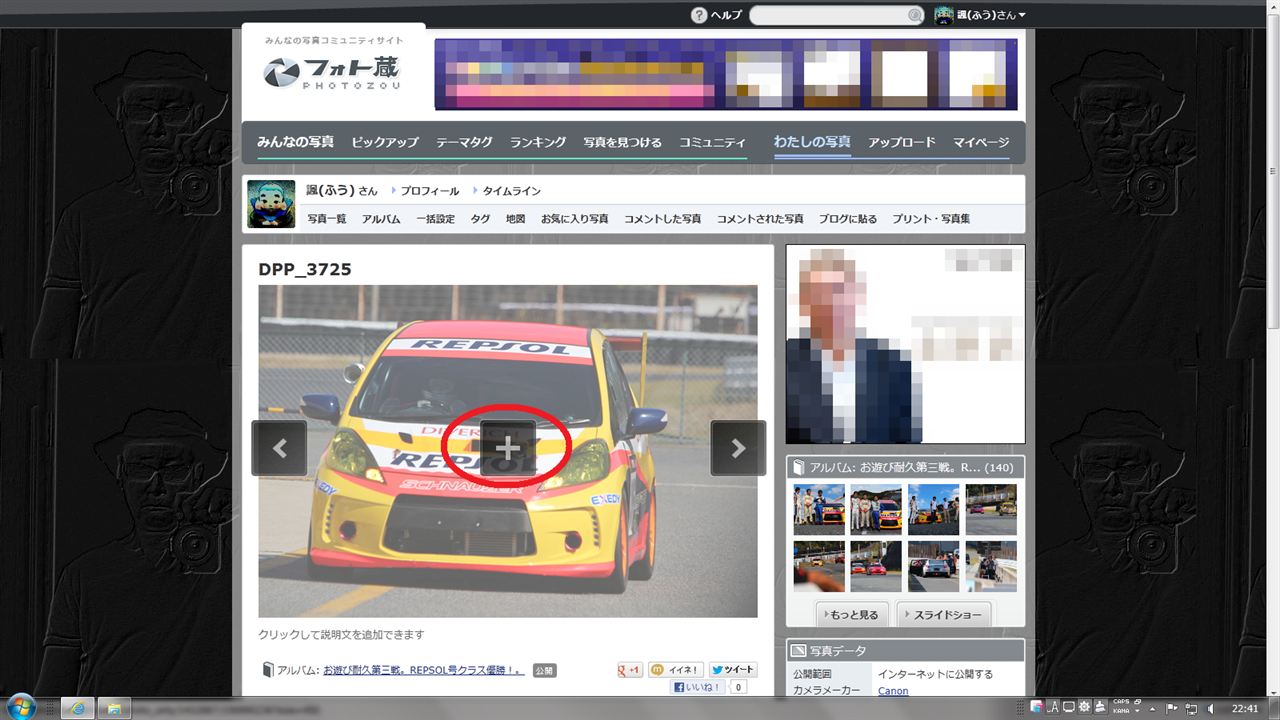Screen dimensions: 1280x720
Task: Open language bar options dropdown arrow
Action: pyautogui.click(x=1137, y=711)
